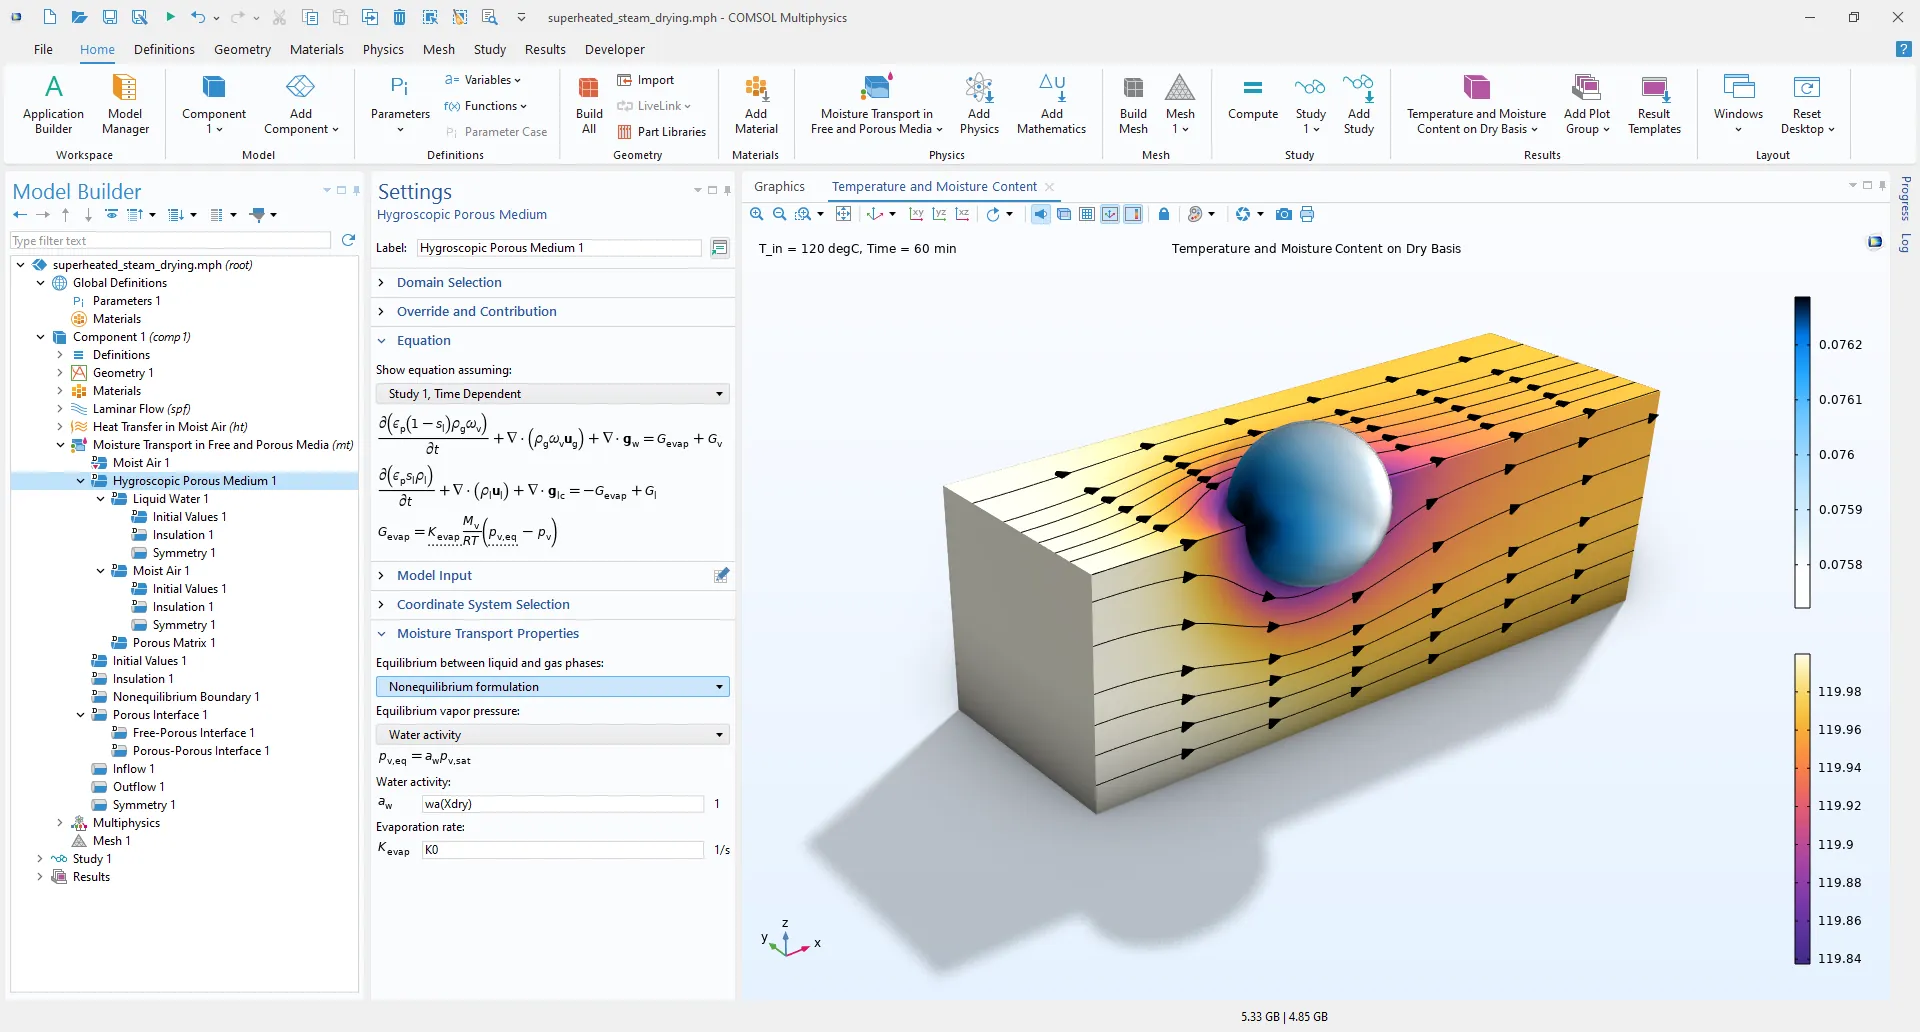1920x1032 pixels.
Task: Click the Print icon in graphics toolbar
Action: pyautogui.click(x=1307, y=214)
